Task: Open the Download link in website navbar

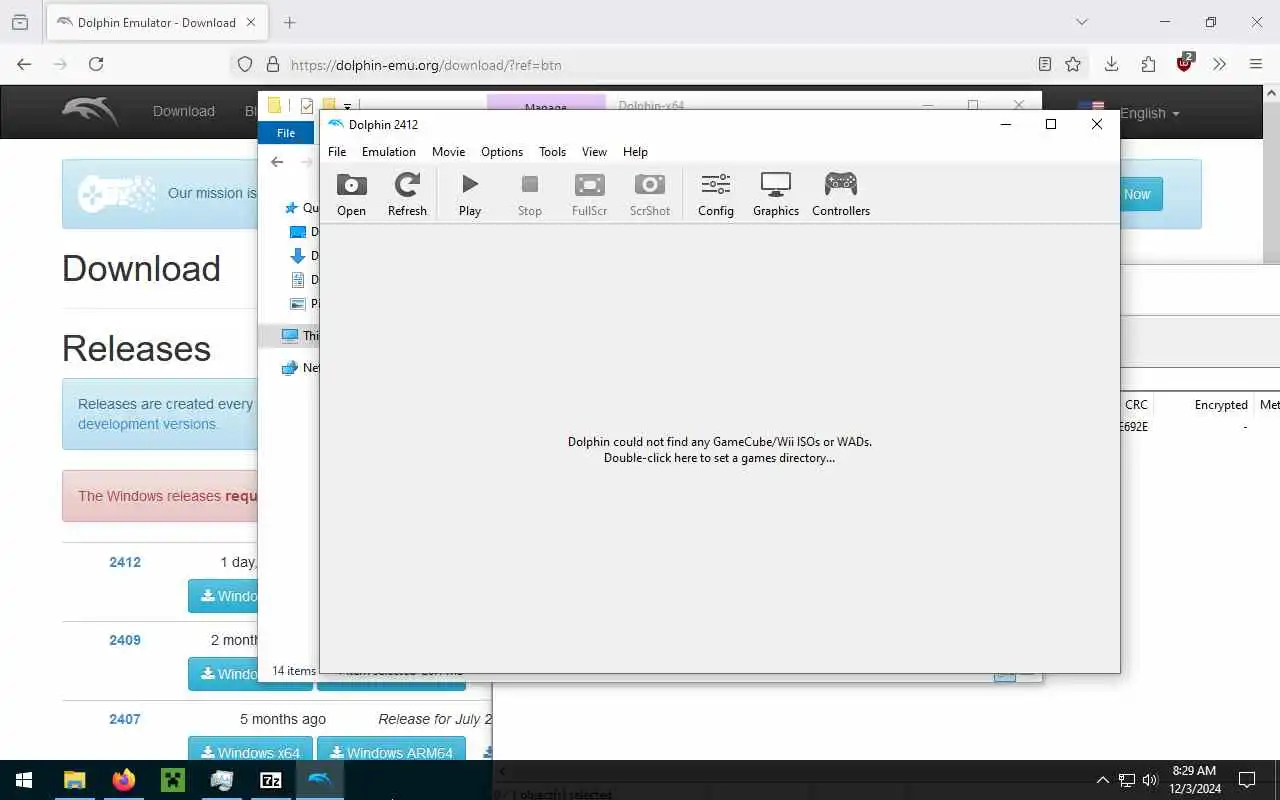Action: click(184, 111)
